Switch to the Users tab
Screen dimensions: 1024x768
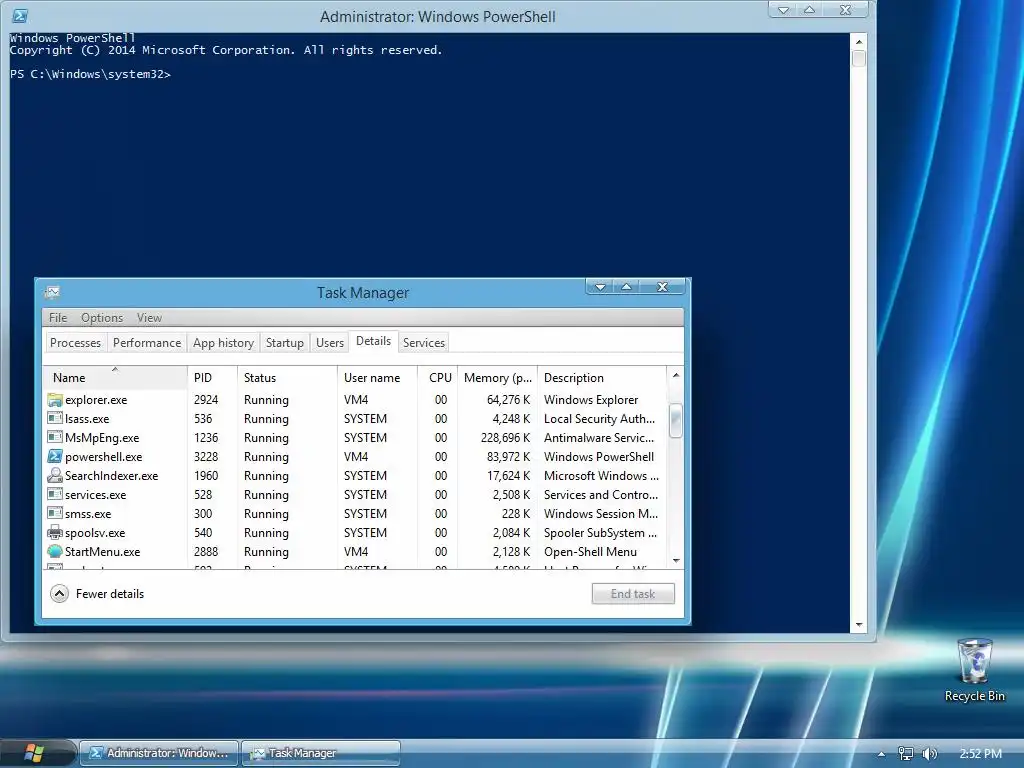click(x=330, y=343)
